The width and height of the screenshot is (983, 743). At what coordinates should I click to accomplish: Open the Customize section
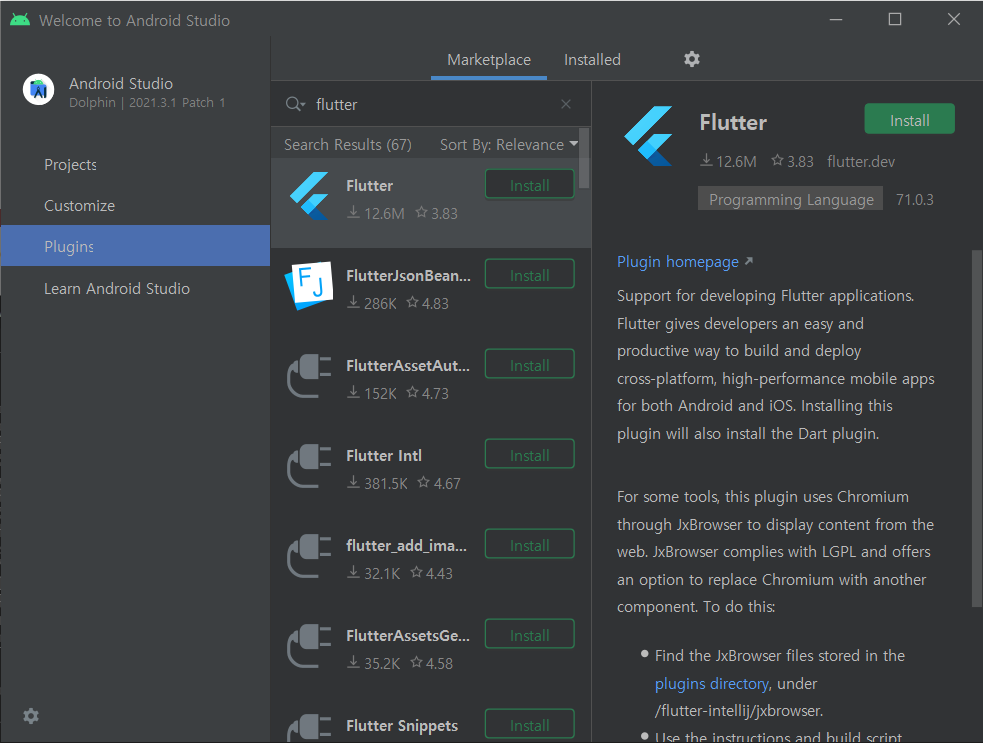coord(135,206)
